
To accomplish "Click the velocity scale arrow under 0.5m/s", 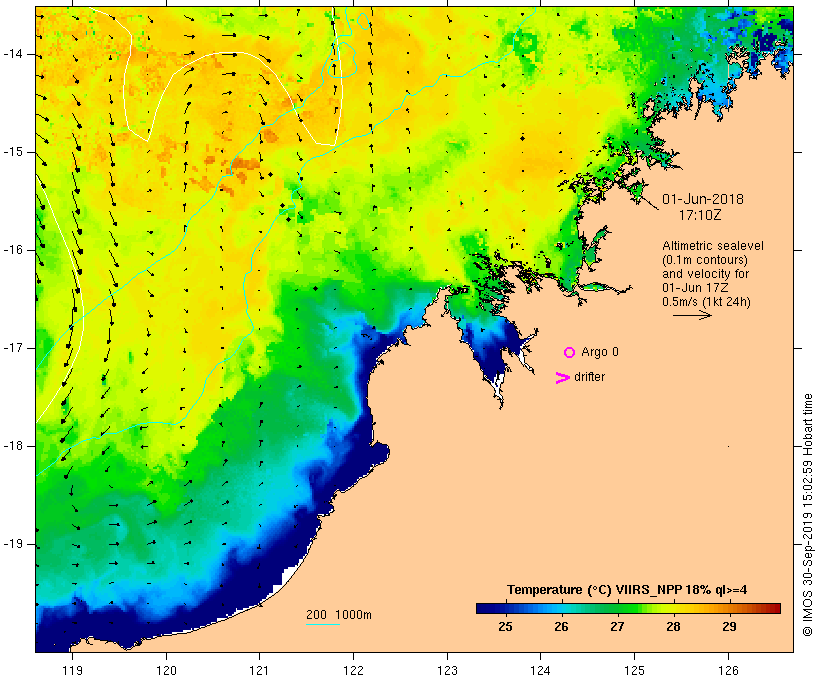I will click(692, 315).
